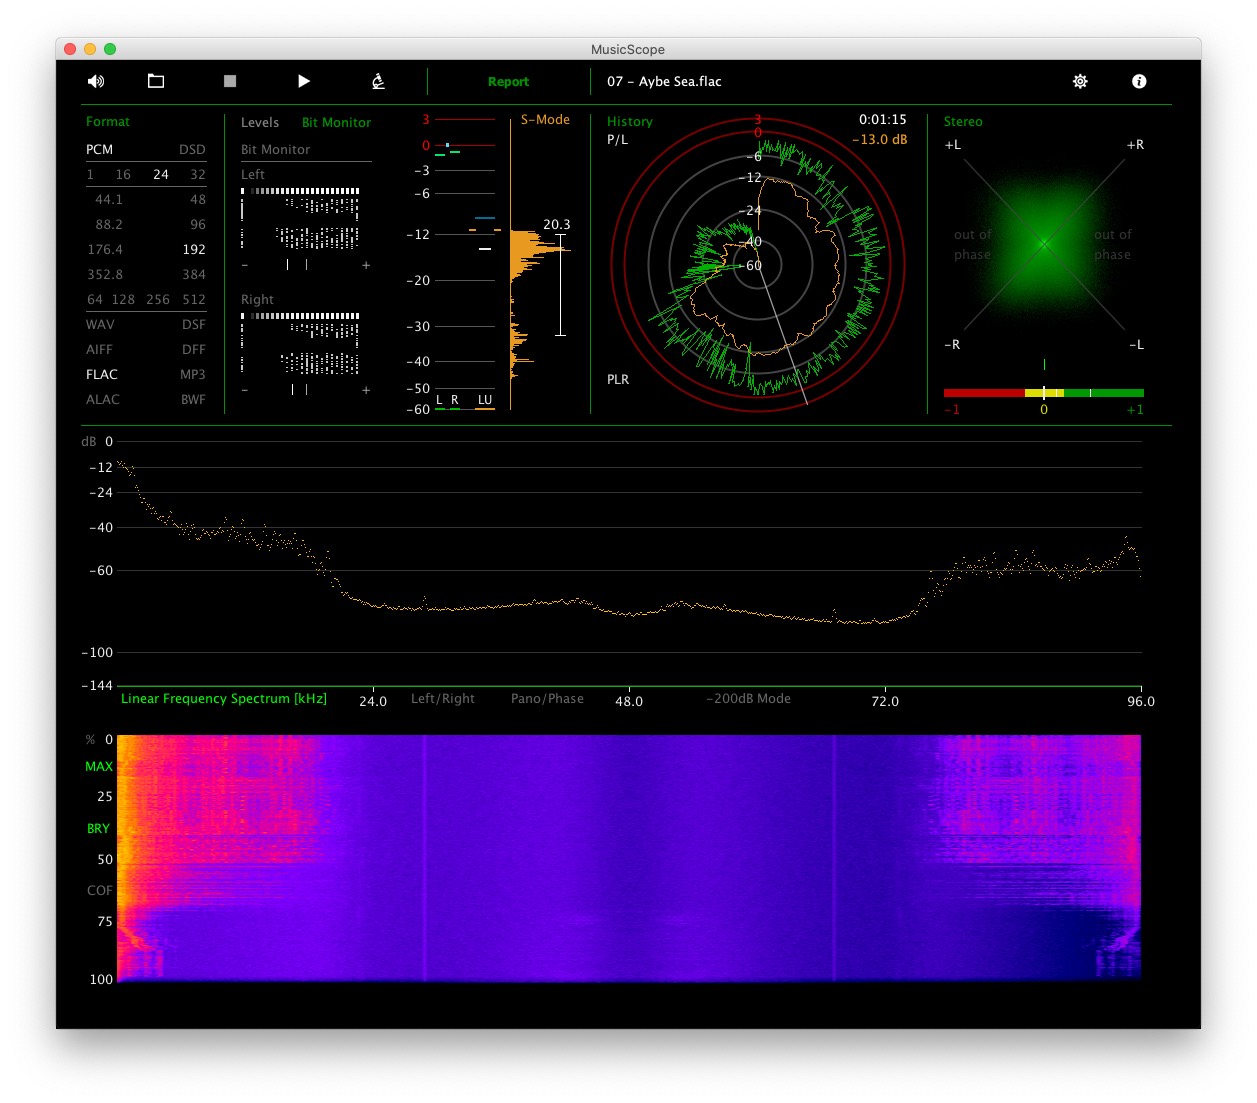Select Linear Frequency Spectrum mode
The height and width of the screenshot is (1103, 1257).
(224, 698)
